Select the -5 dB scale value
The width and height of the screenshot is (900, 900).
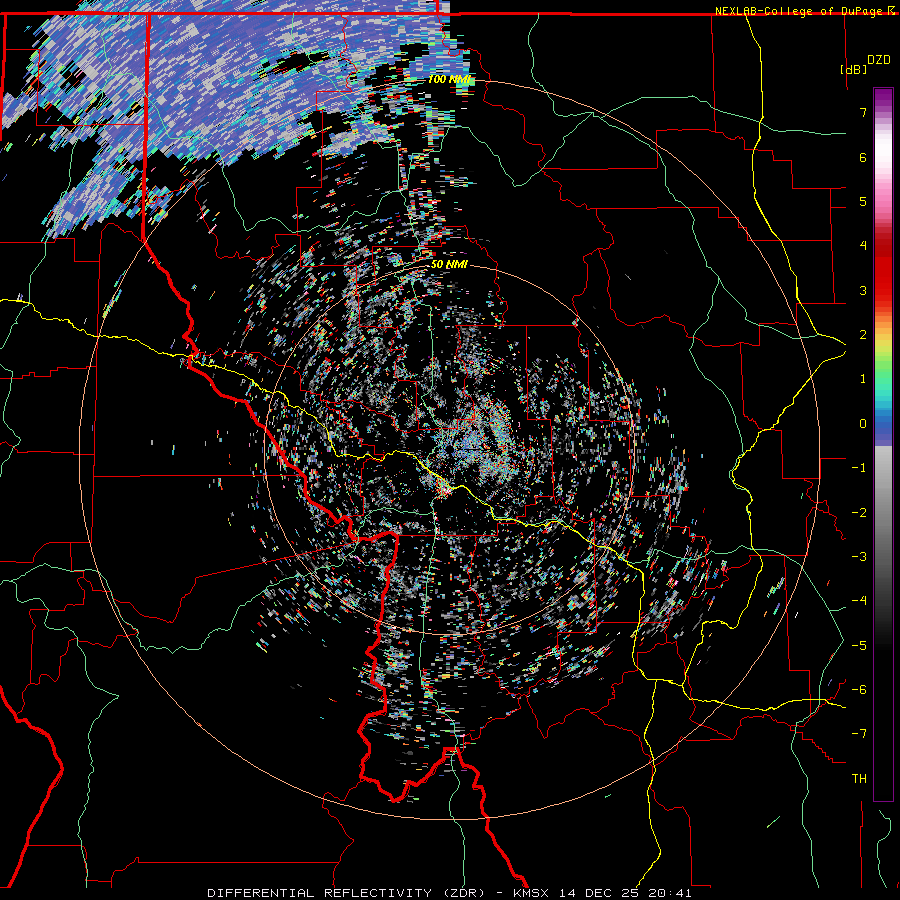tap(859, 646)
